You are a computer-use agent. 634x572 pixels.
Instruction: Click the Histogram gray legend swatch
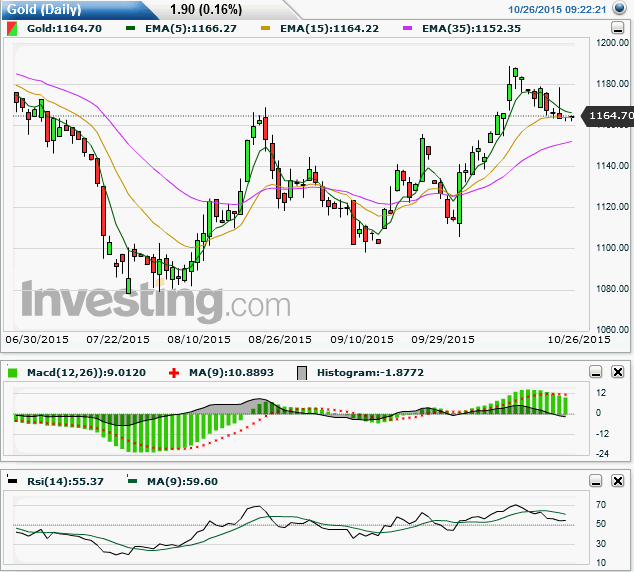[x=302, y=373]
